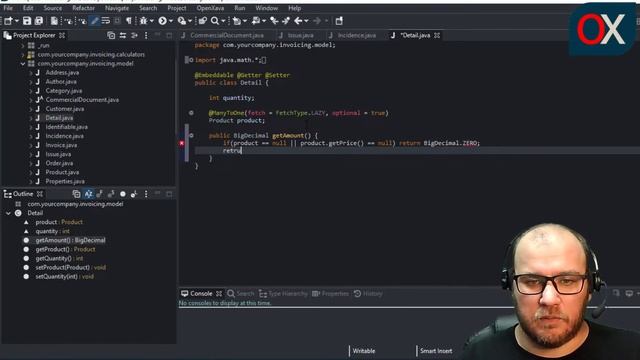
Task: Click the error marker in editor gutter
Action: (182, 143)
